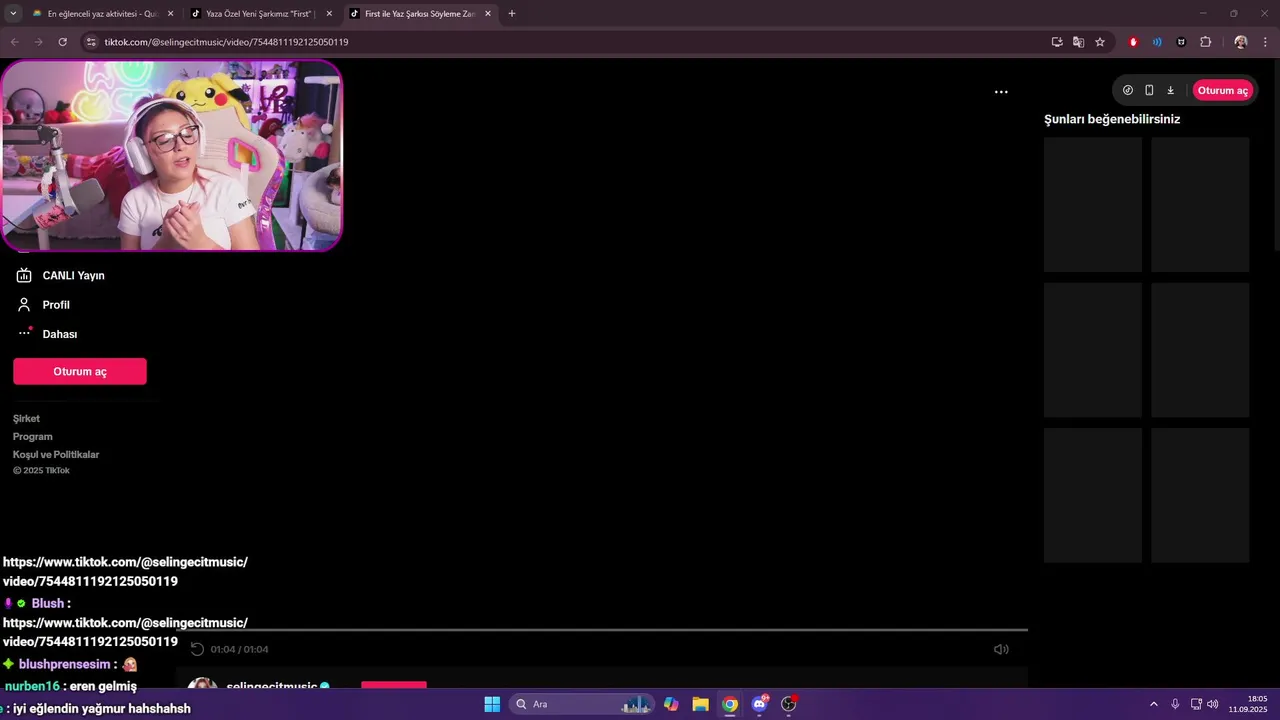Click the TikTok coin icon in top pill
Screen dimensions: 1280x720
pos(1128,90)
